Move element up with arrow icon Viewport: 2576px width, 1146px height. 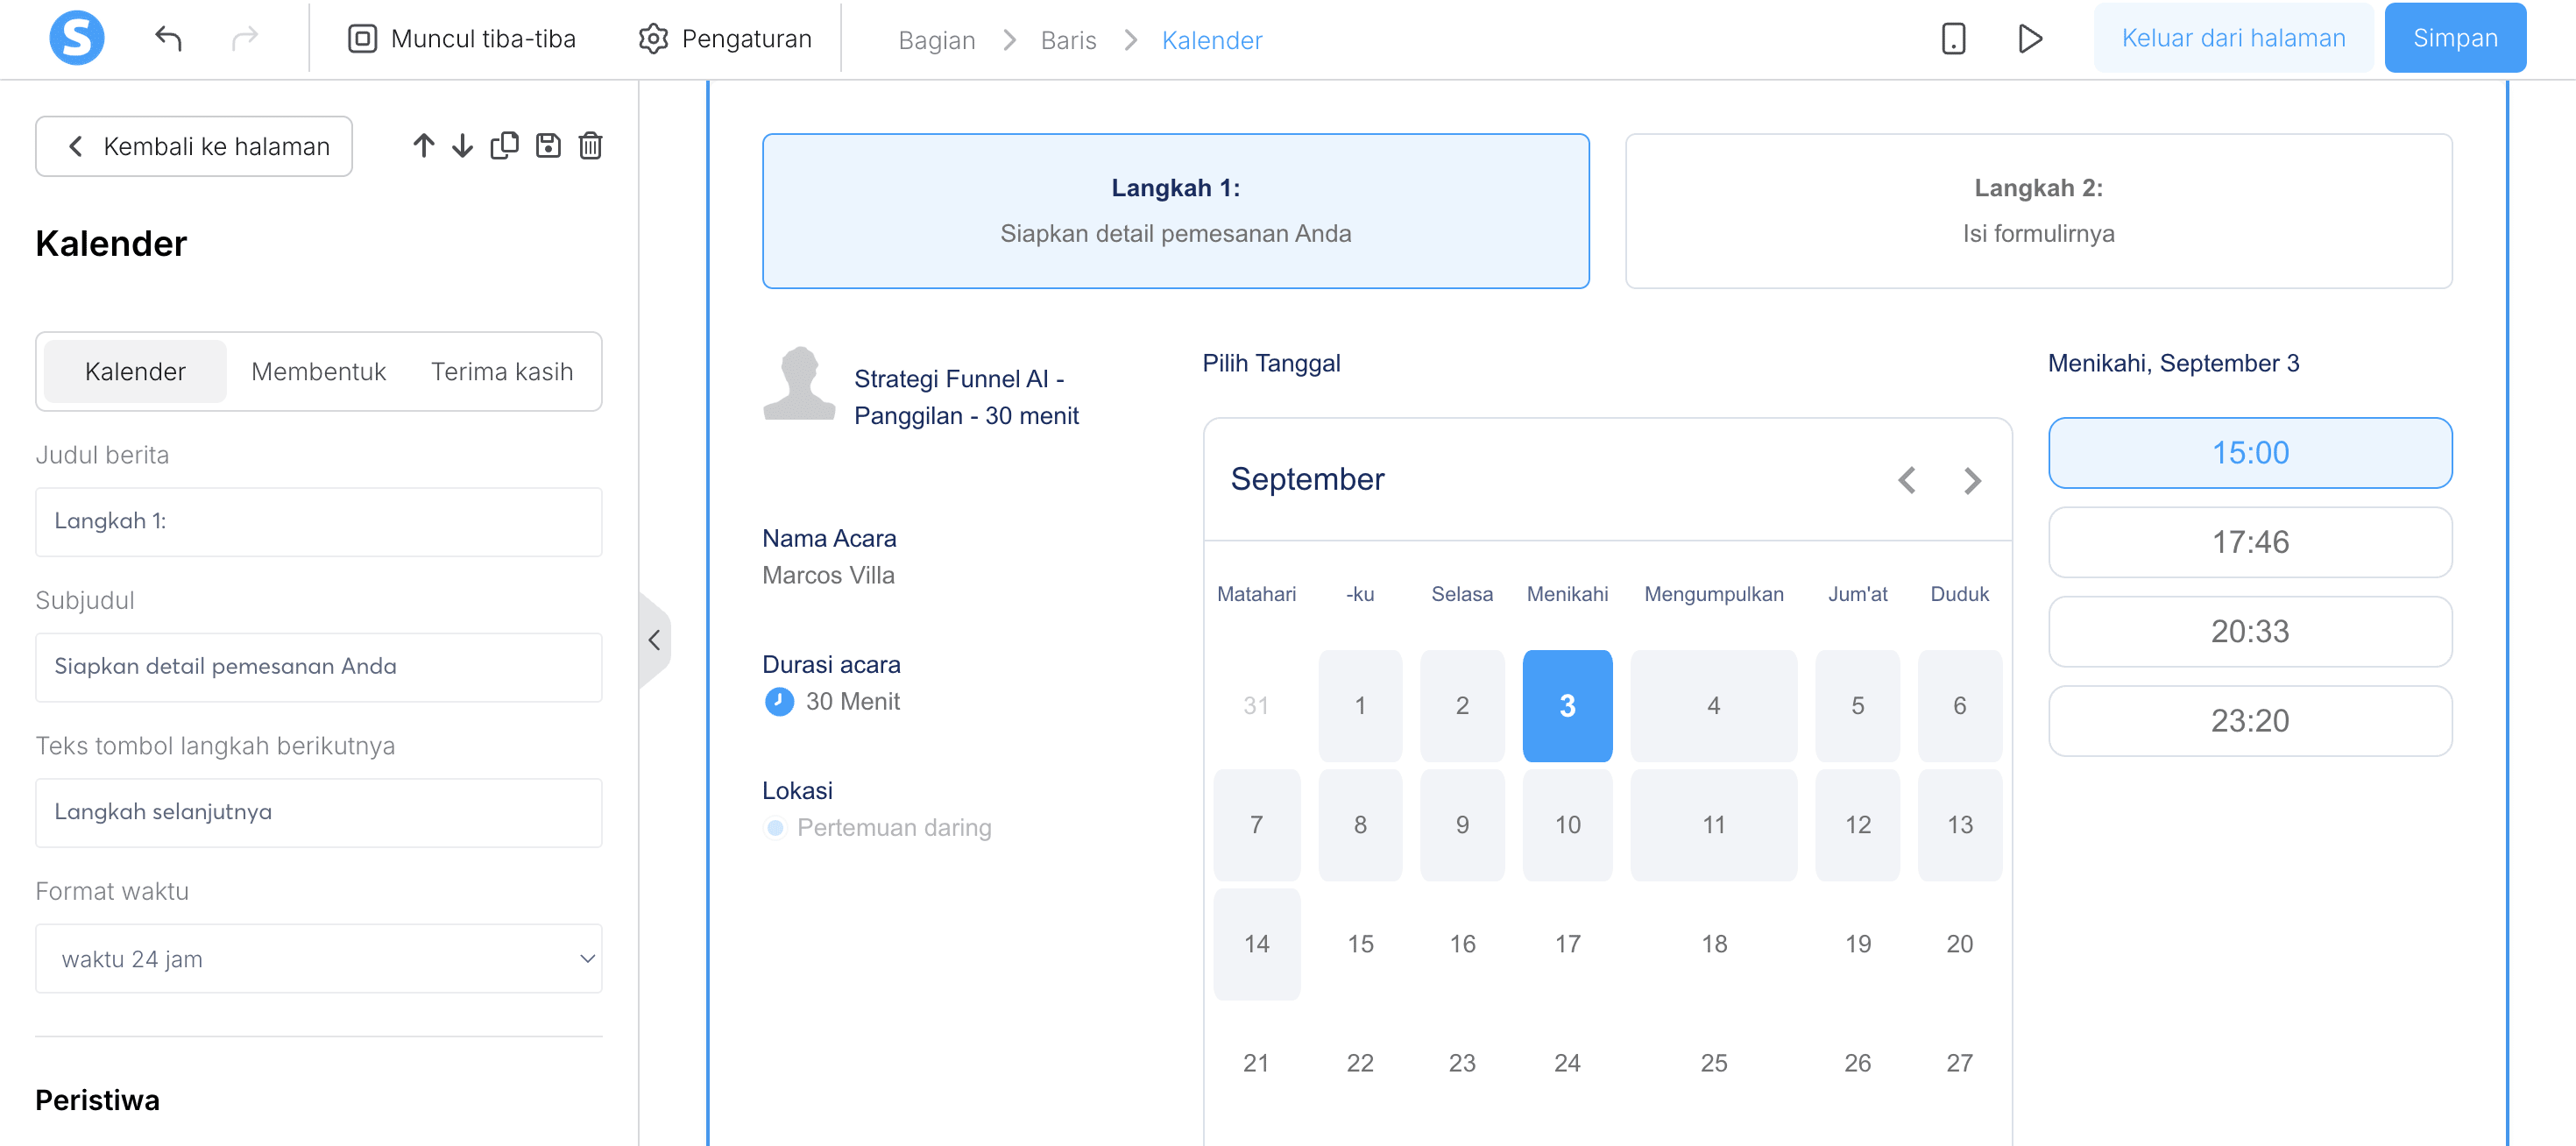pos(423,146)
